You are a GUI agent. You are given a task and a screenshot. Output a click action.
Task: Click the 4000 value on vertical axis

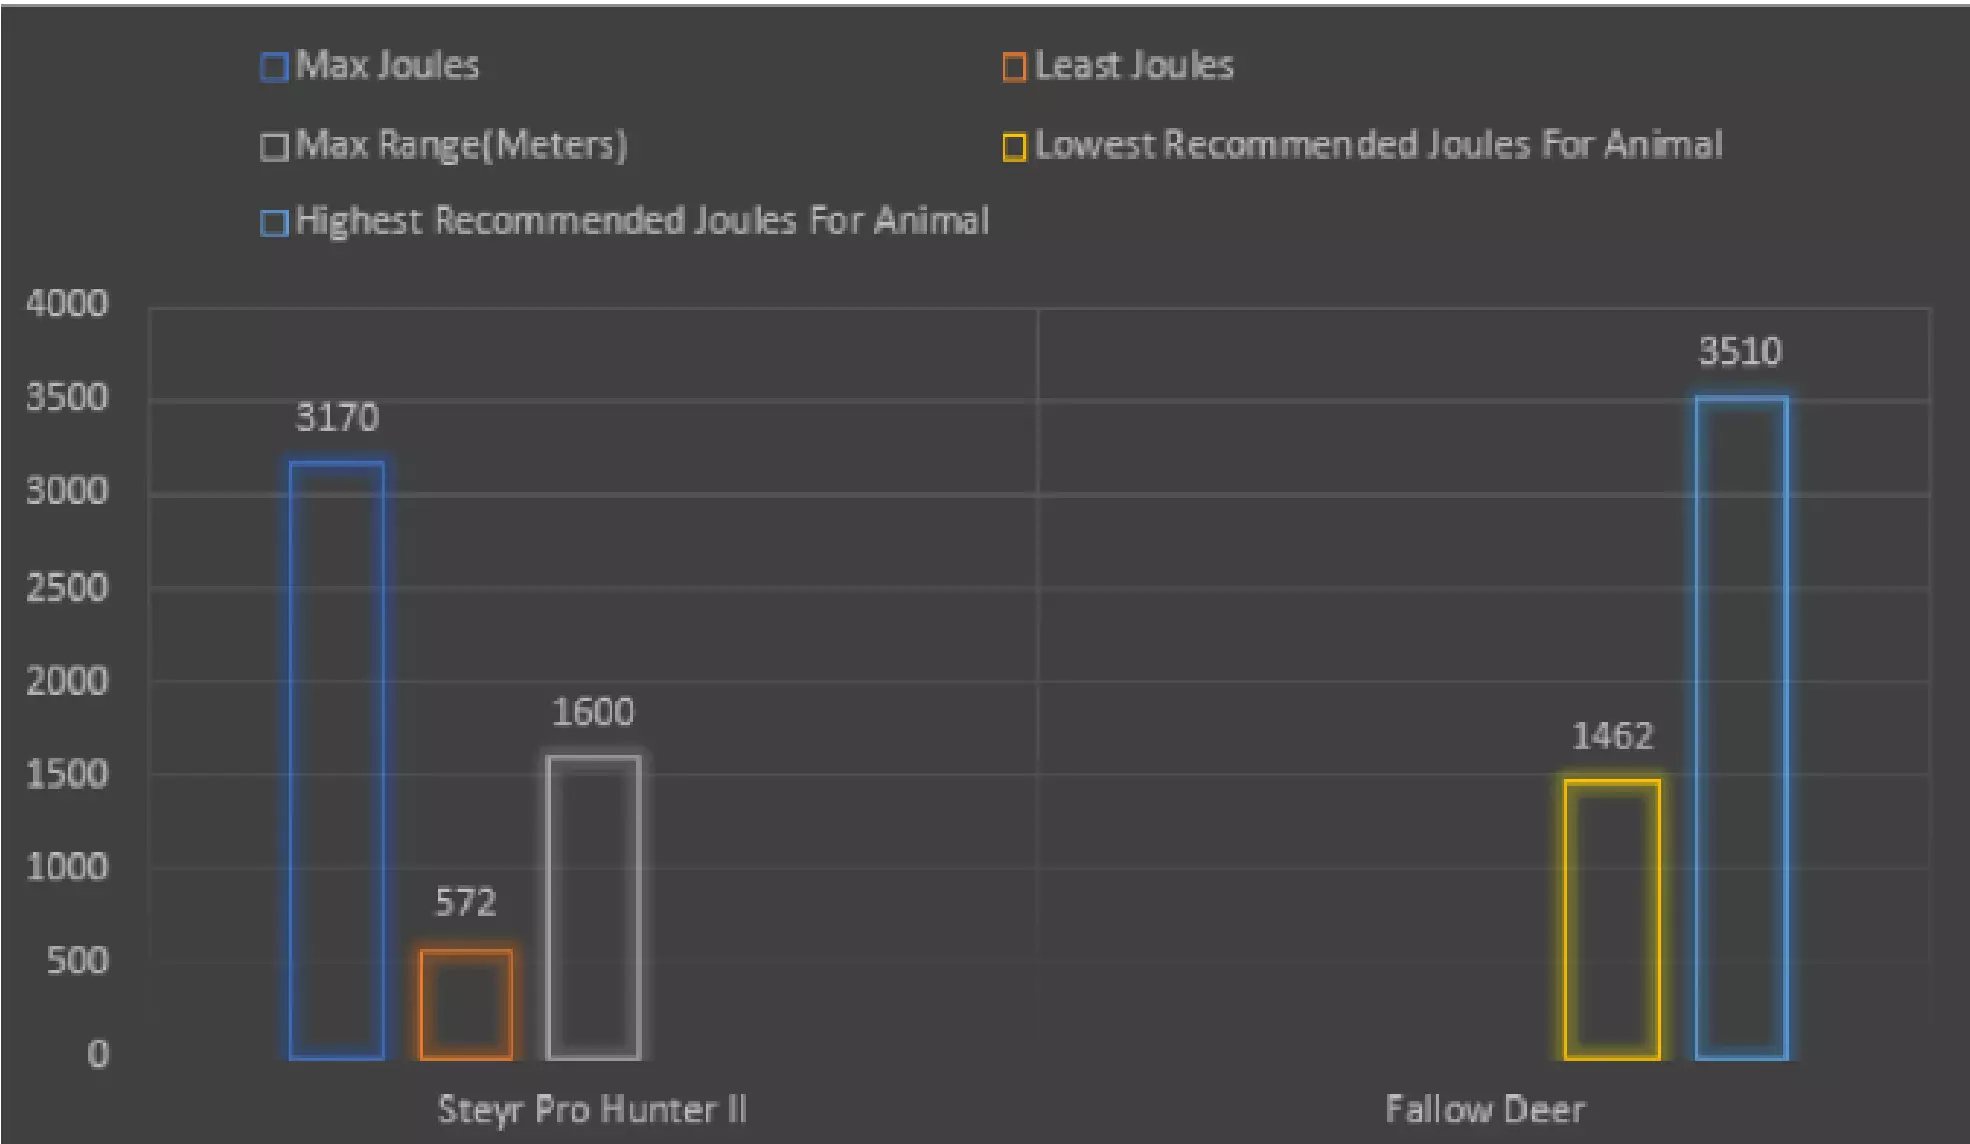[67, 303]
